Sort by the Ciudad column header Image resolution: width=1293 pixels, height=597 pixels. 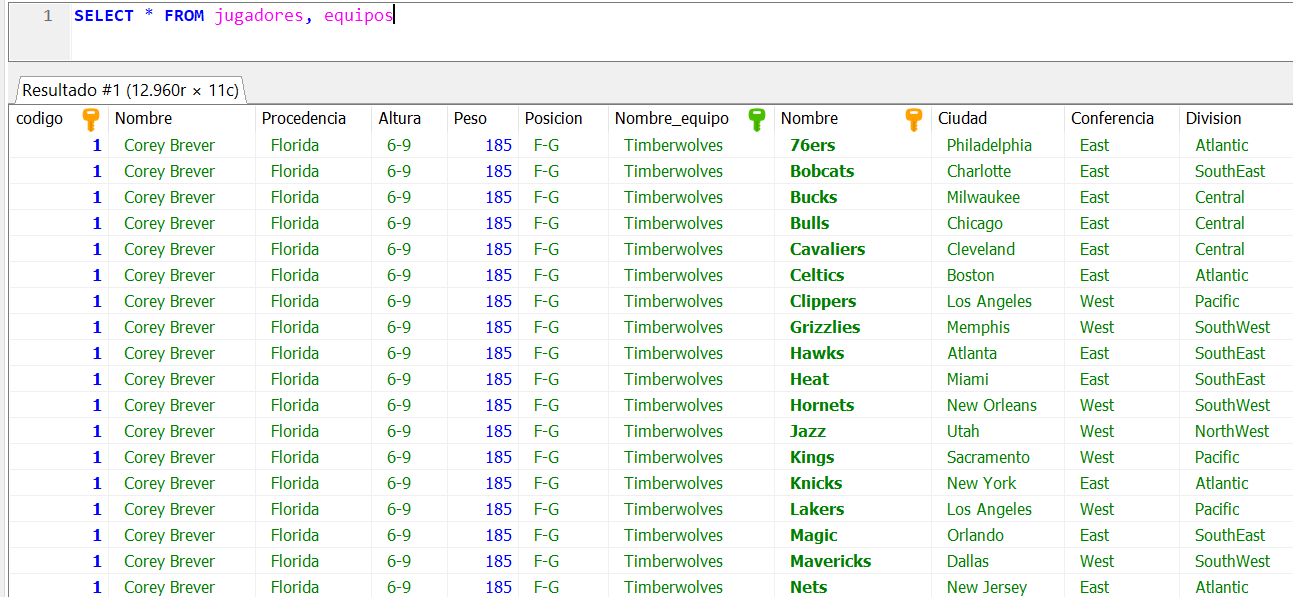(962, 118)
